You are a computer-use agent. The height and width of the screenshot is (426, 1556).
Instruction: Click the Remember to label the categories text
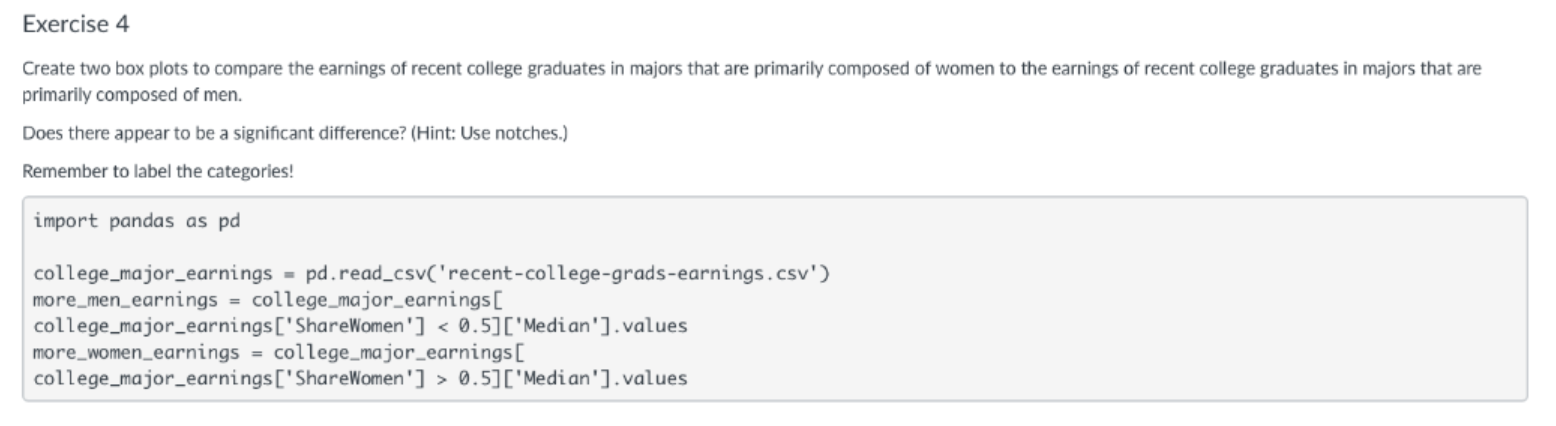[158, 171]
